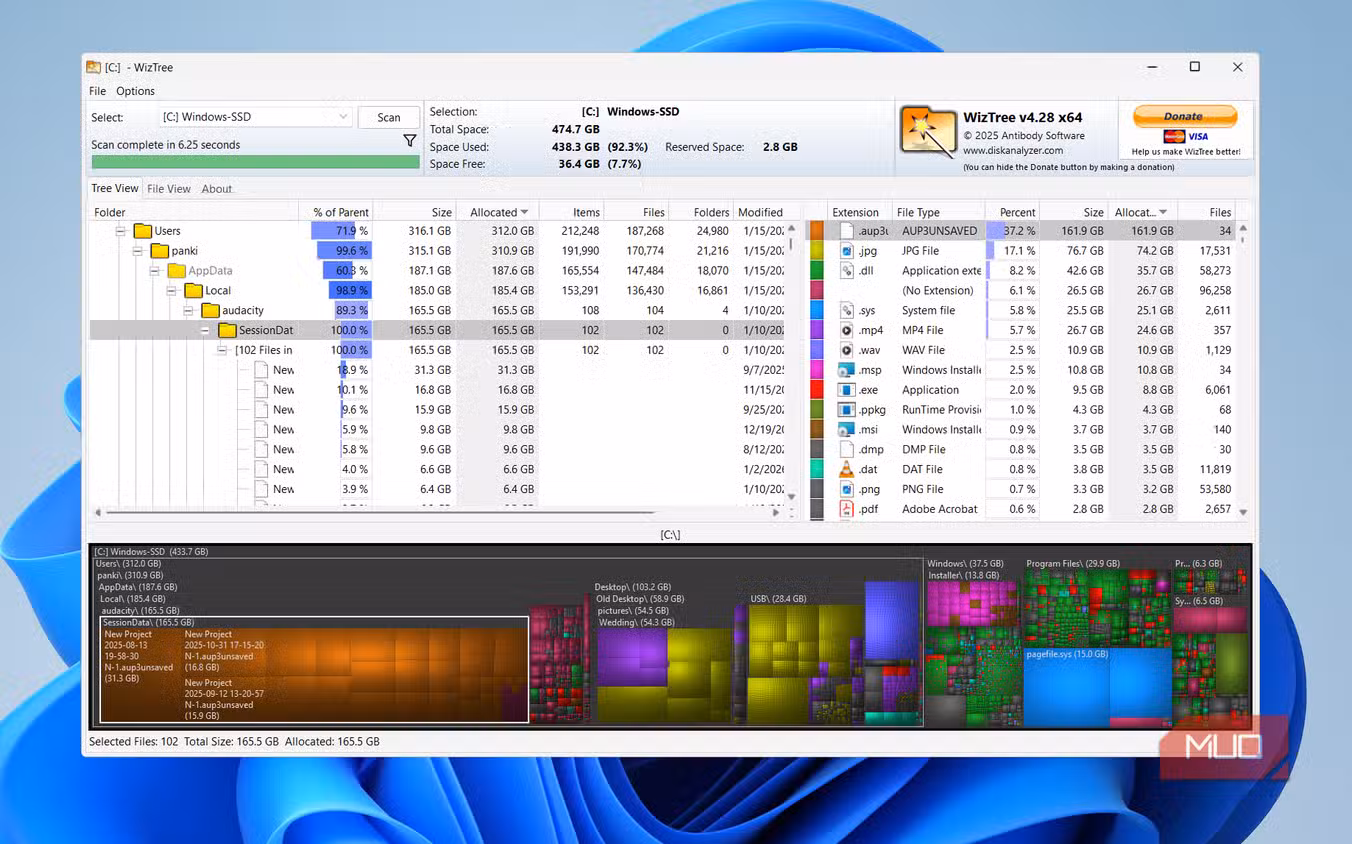Click the Adobe Acrobat .pdf icon
The width and height of the screenshot is (1352, 844).
pyautogui.click(x=846, y=509)
